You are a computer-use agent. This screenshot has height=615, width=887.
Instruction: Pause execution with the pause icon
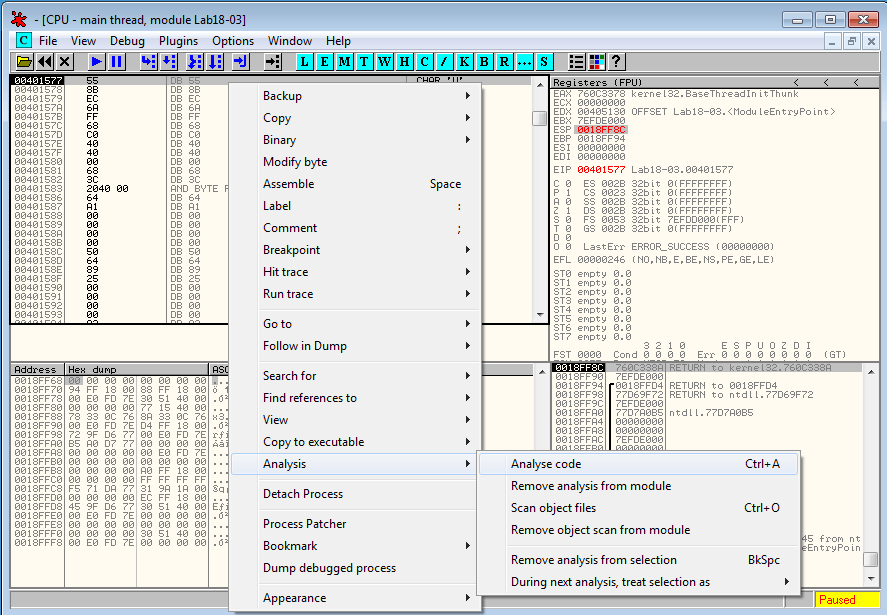coord(117,62)
